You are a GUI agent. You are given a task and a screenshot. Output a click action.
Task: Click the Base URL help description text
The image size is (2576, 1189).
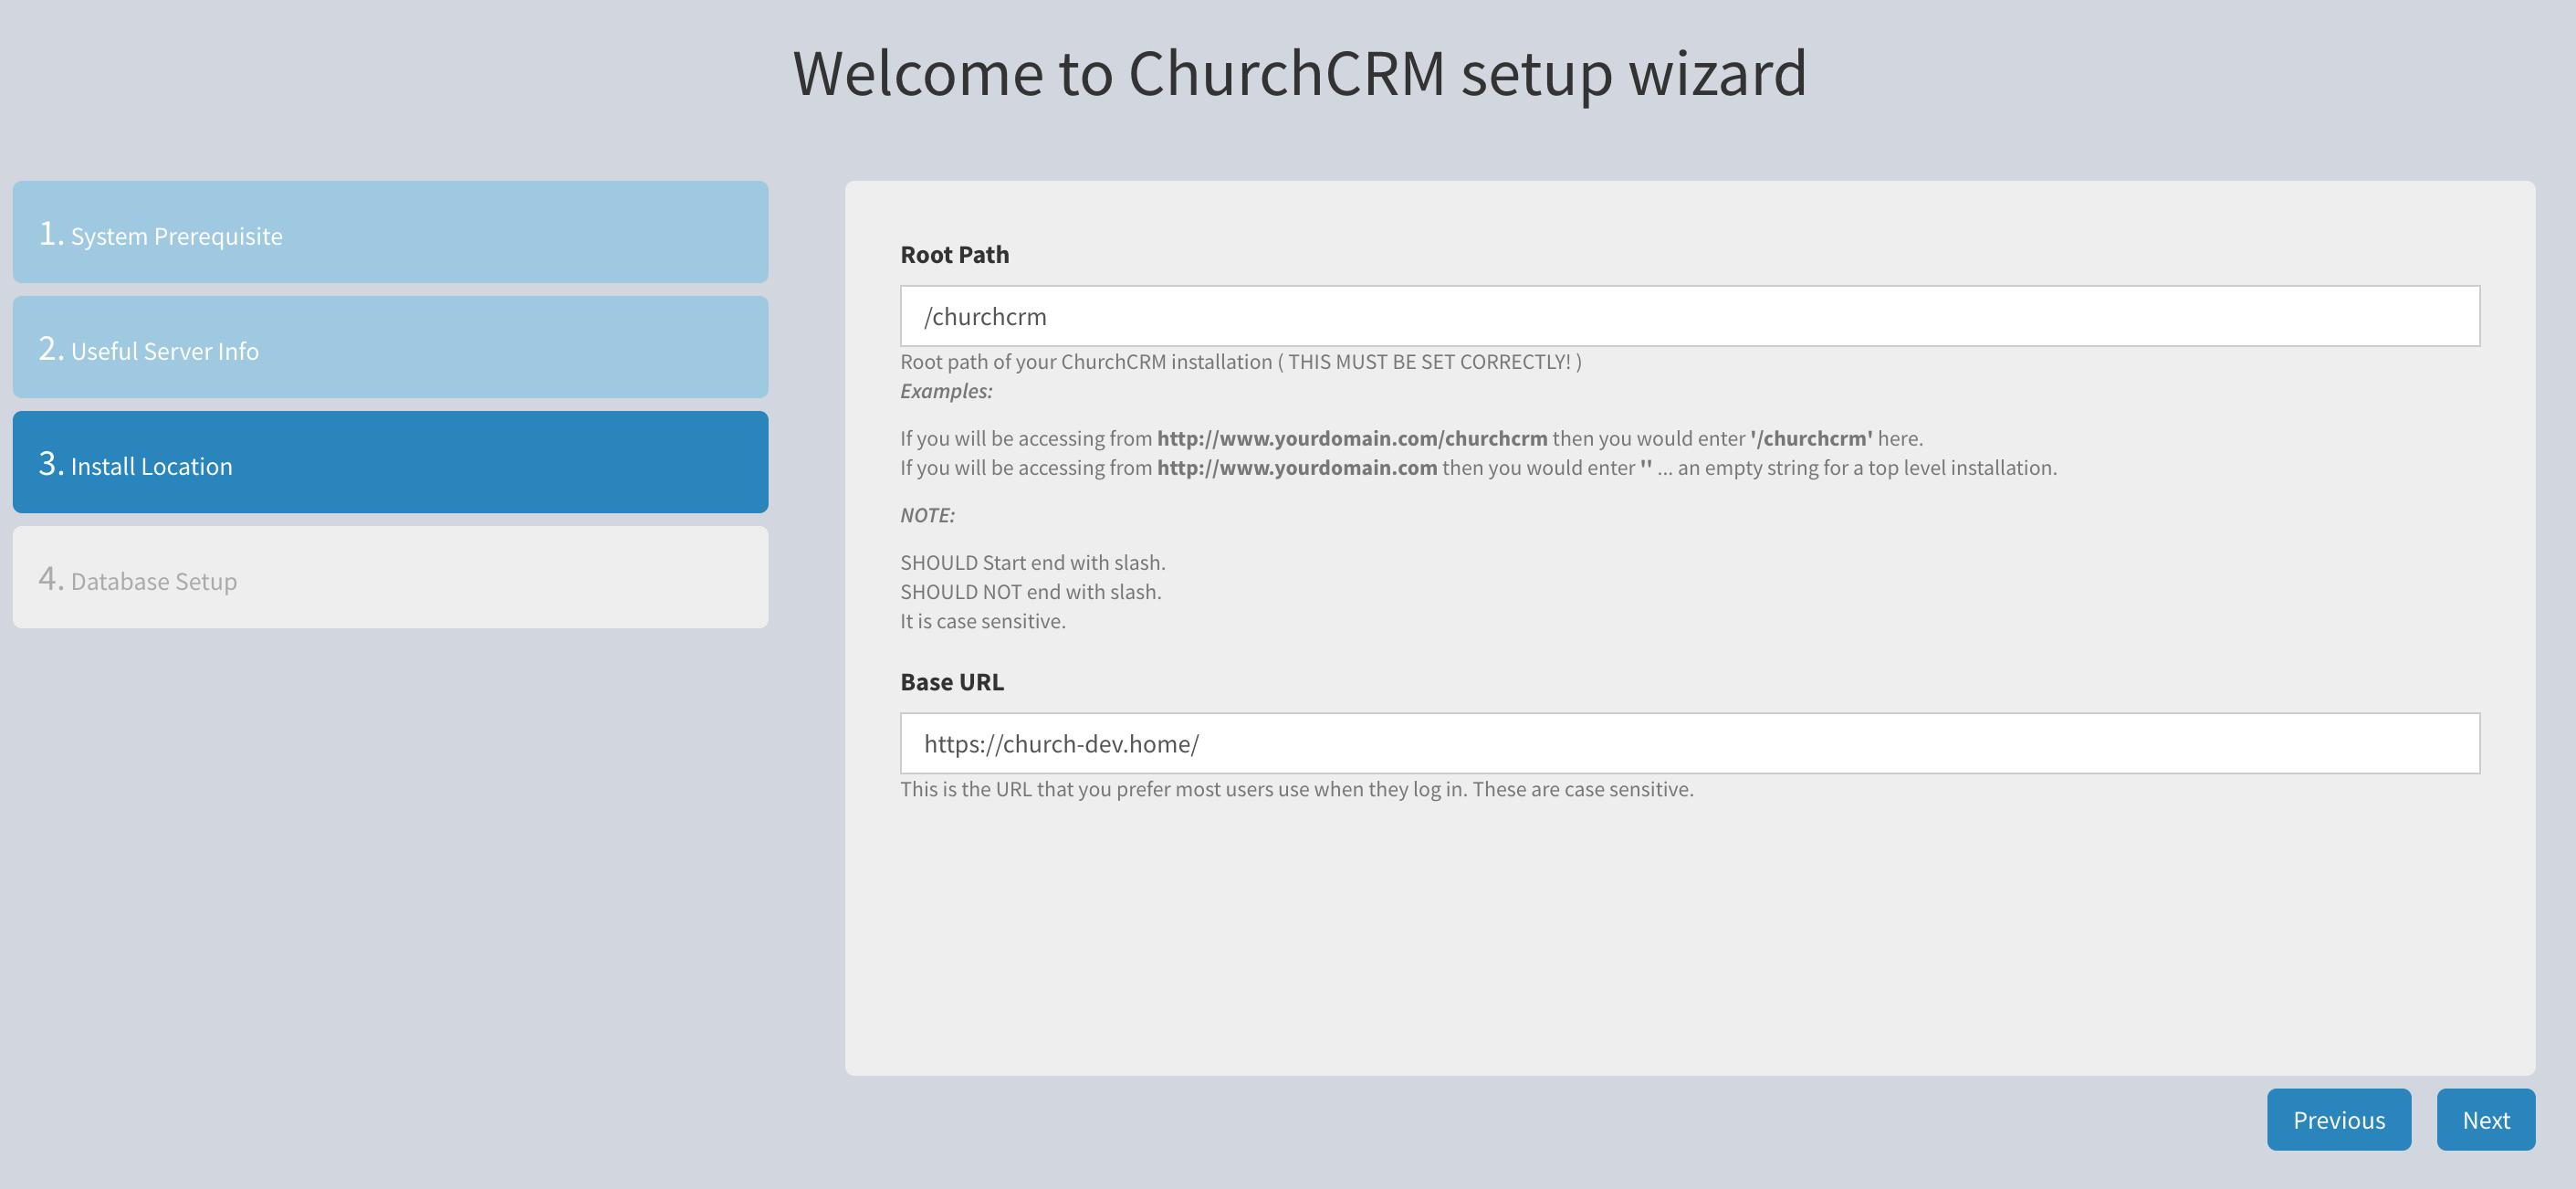click(1297, 789)
